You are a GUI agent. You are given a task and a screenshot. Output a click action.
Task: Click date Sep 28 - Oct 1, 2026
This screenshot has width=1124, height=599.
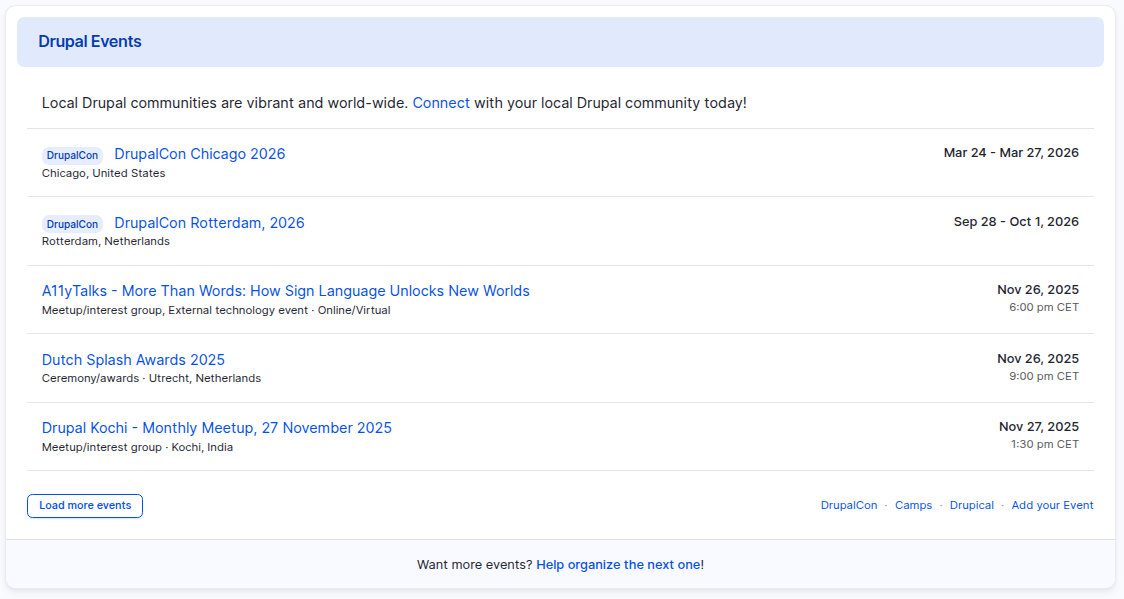(x=1016, y=221)
